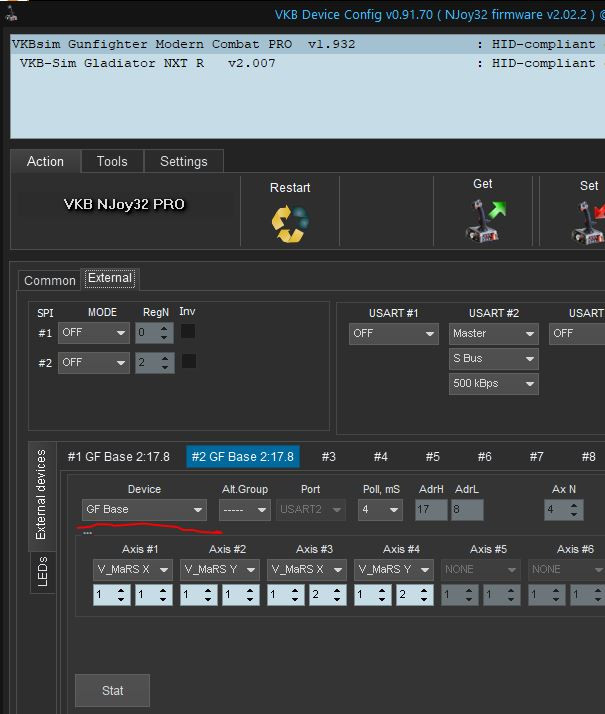Select VKBsim Gunfighter Modern Combat PRO device
This screenshot has width=605, height=714.
coord(308,44)
